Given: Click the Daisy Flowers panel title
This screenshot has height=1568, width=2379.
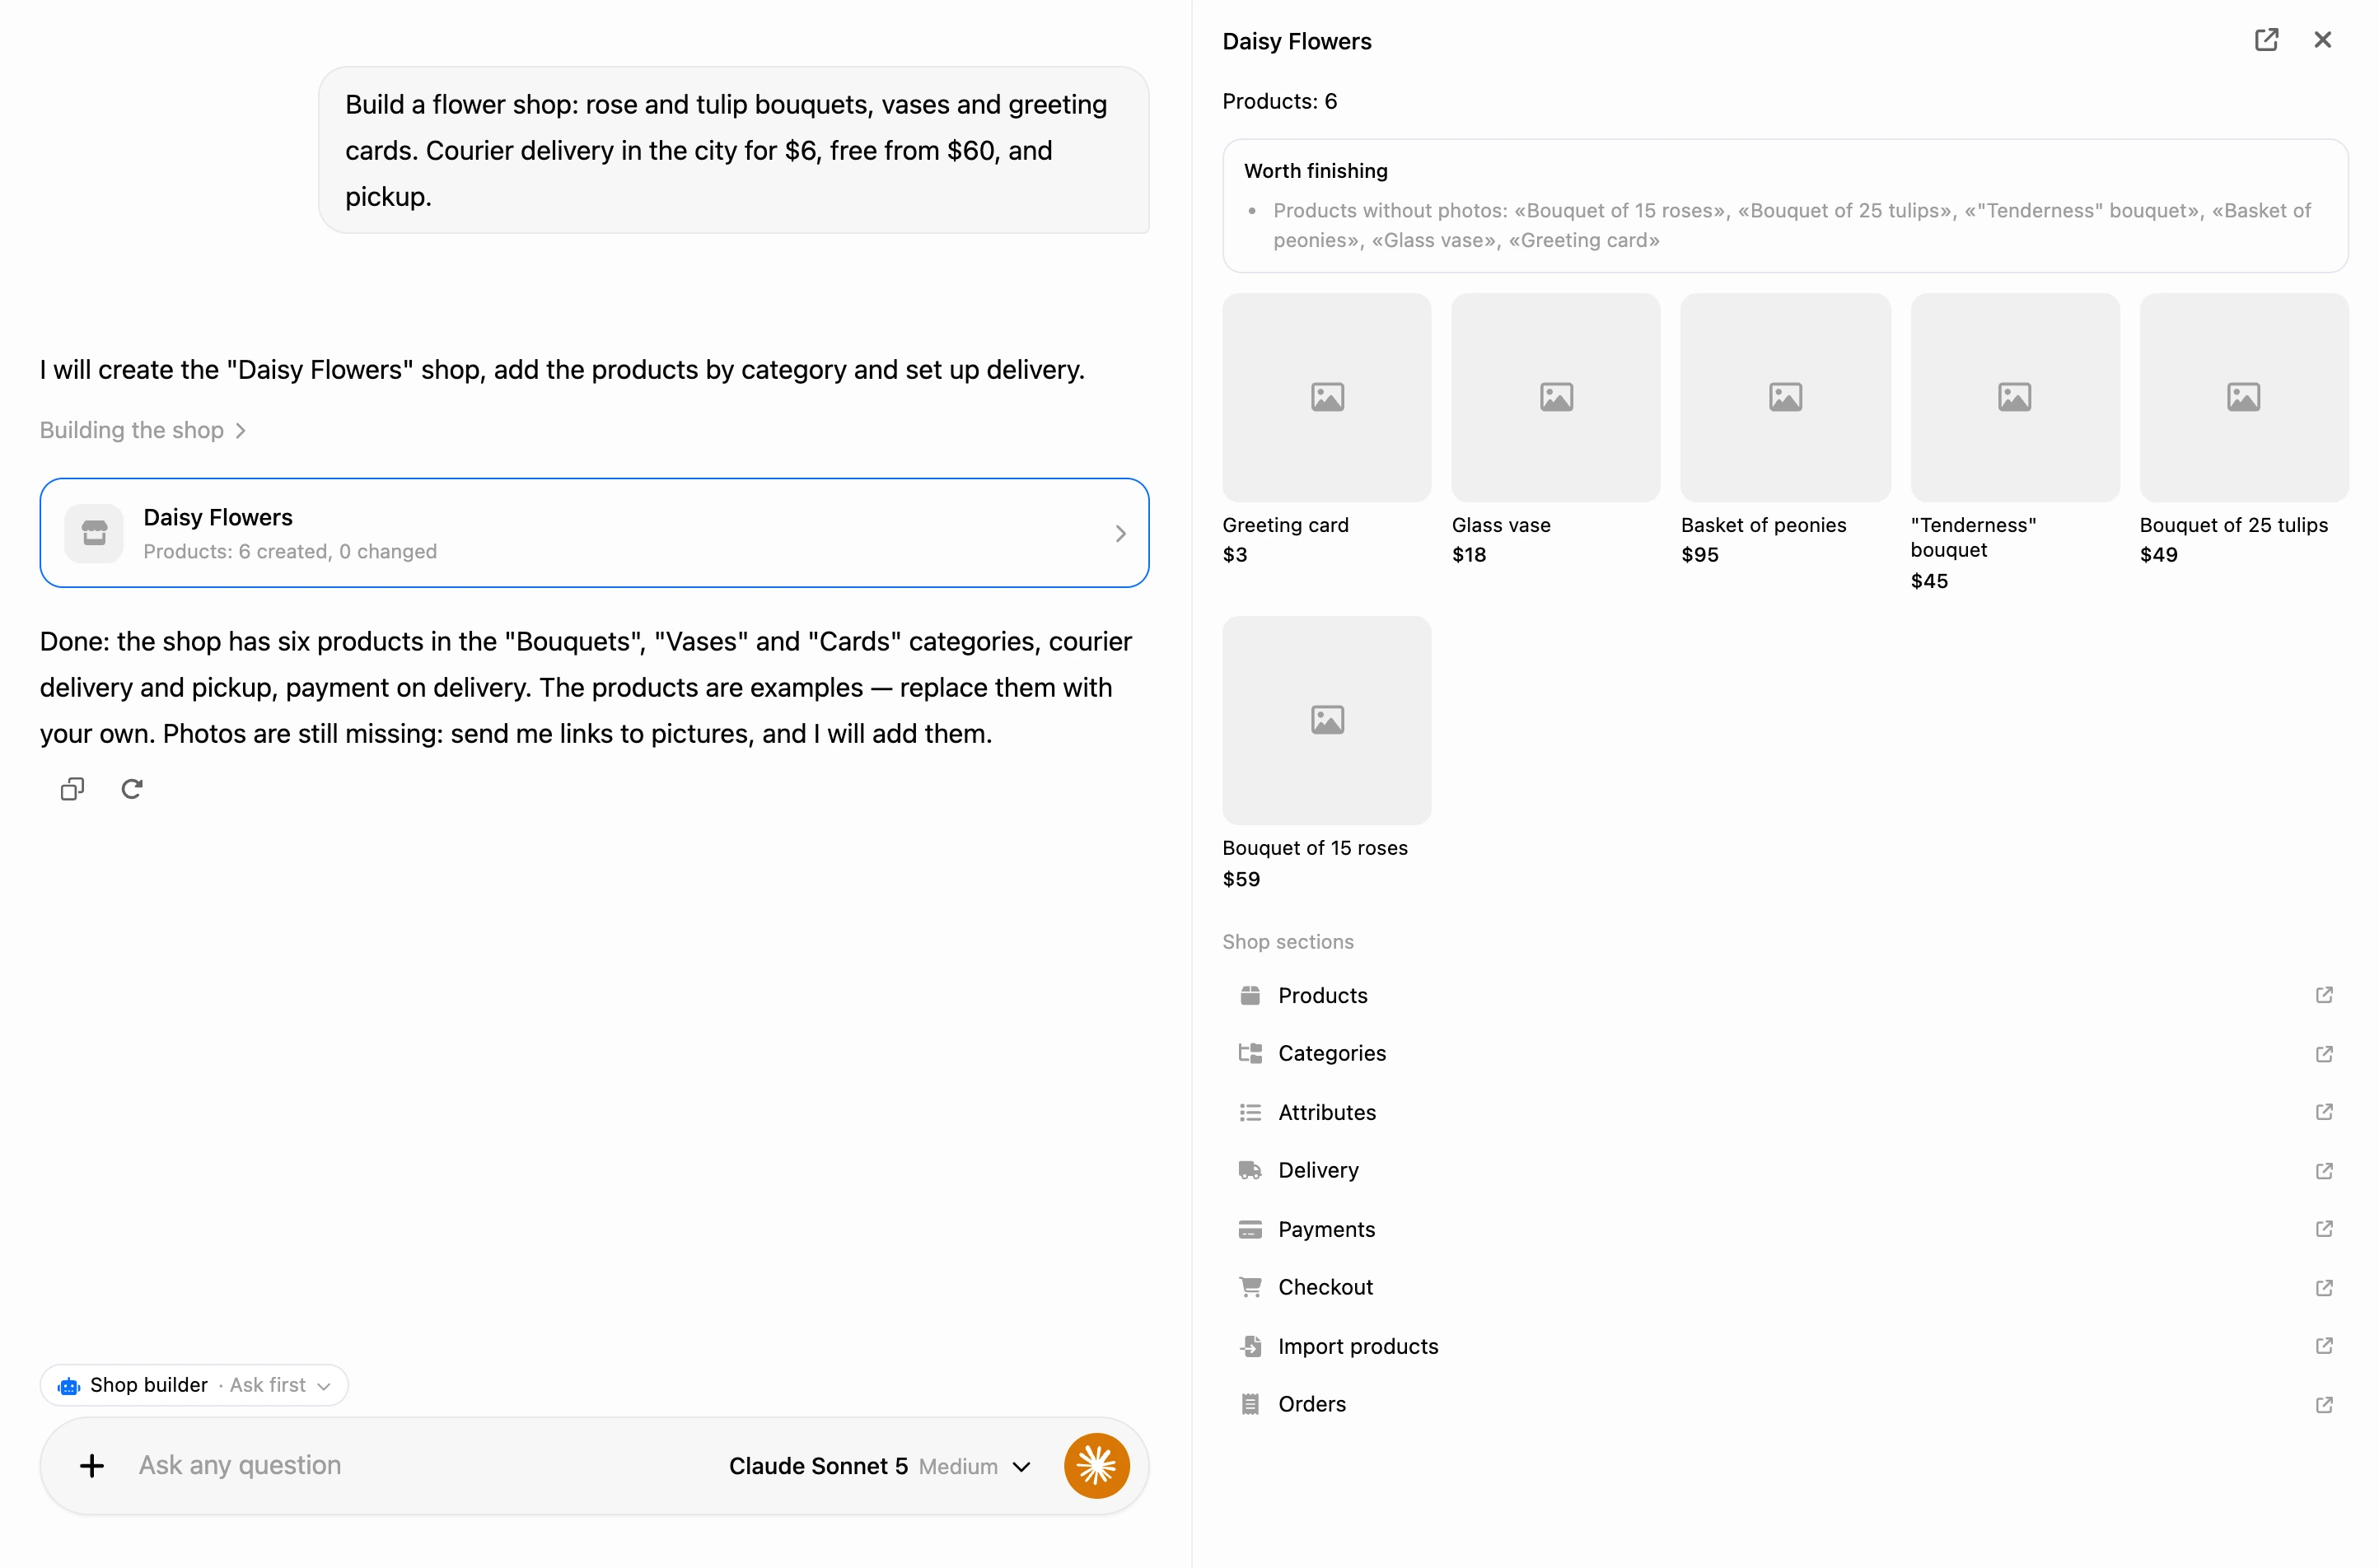Looking at the screenshot, I should (1296, 41).
